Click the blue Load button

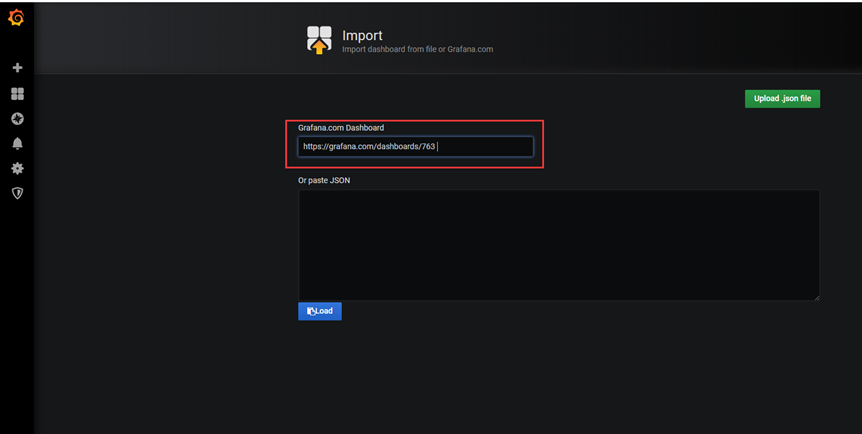point(320,311)
